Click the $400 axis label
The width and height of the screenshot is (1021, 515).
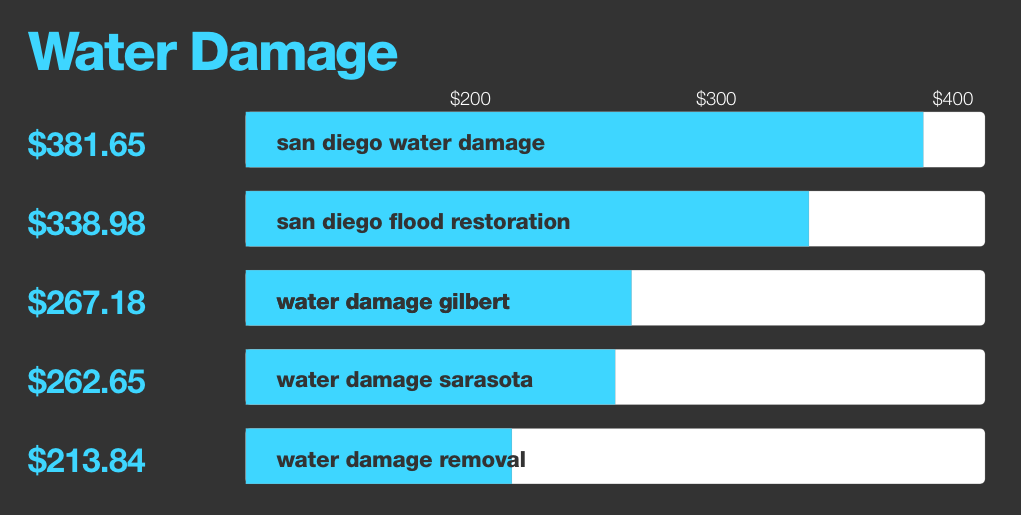952,99
